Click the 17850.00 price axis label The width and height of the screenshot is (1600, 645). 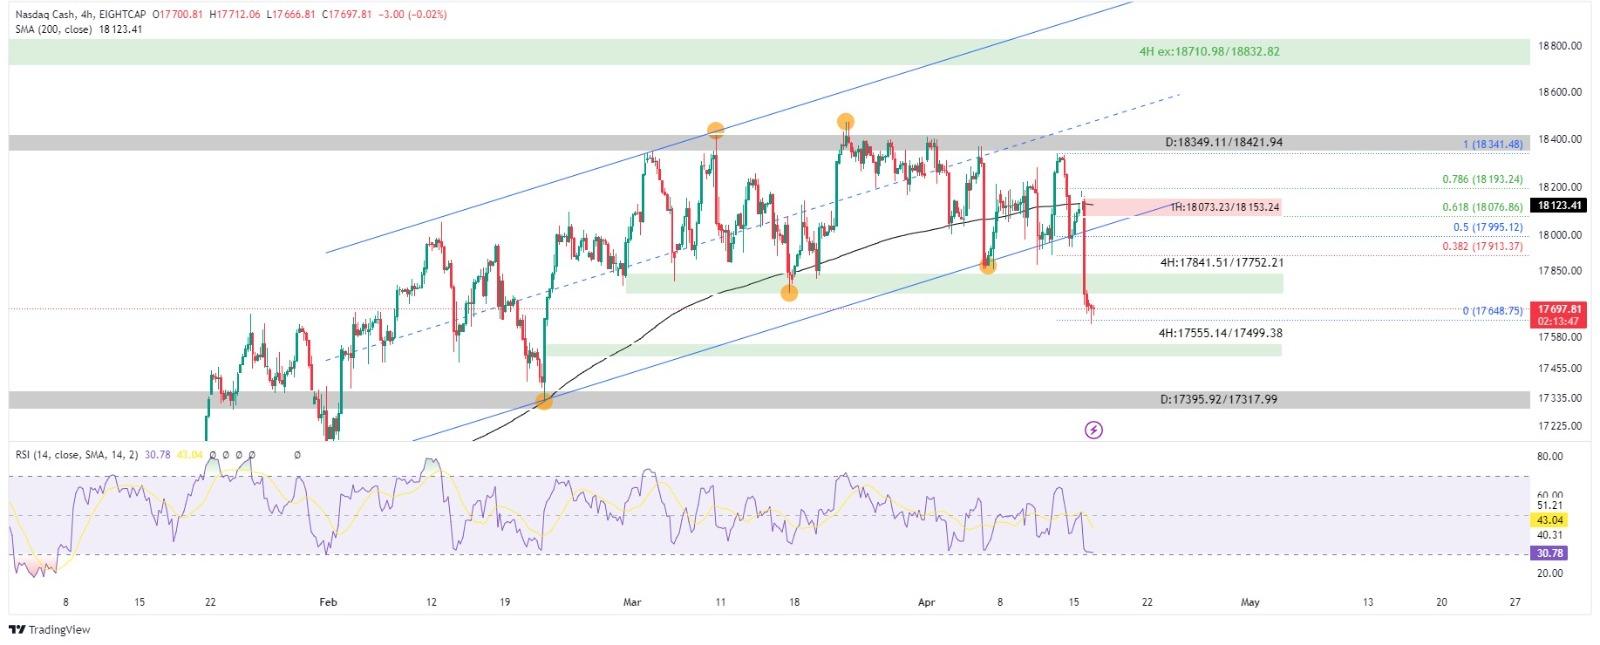click(1560, 271)
